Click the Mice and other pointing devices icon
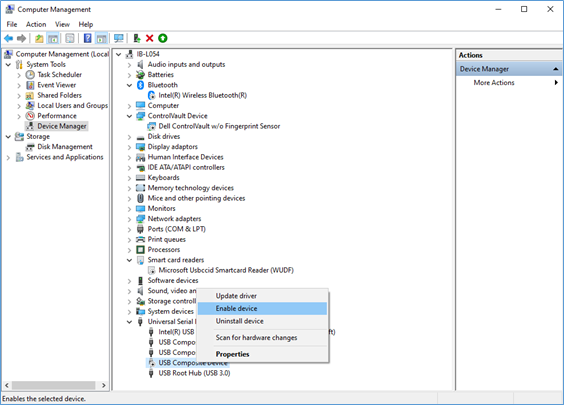The height and width of the screenshot is (405, 564). (140, 198)
